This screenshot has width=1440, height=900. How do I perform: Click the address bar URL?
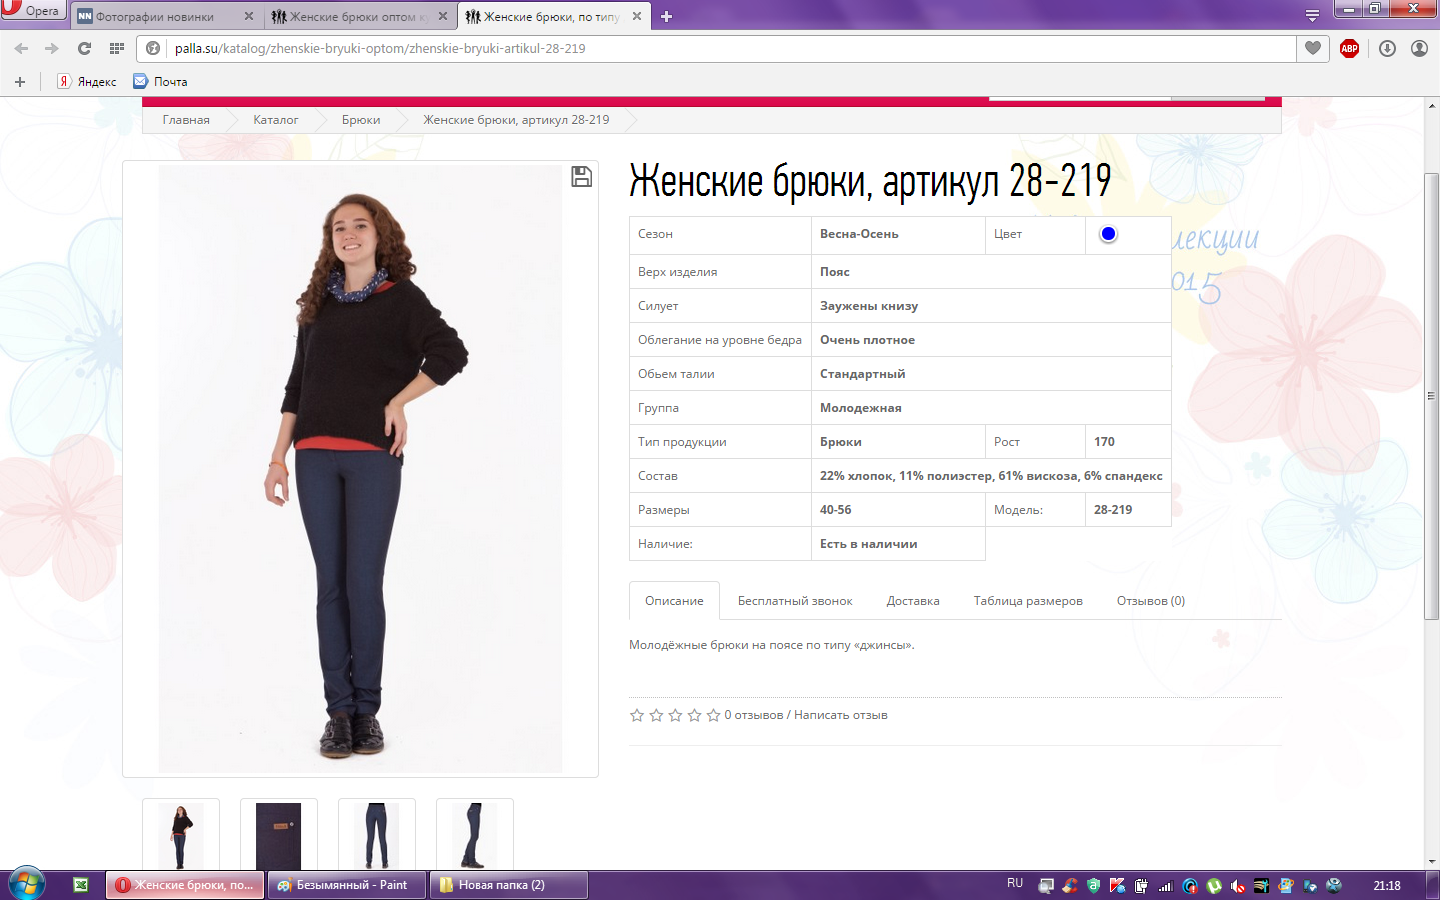pyautogui.click(x=380, y=48)
